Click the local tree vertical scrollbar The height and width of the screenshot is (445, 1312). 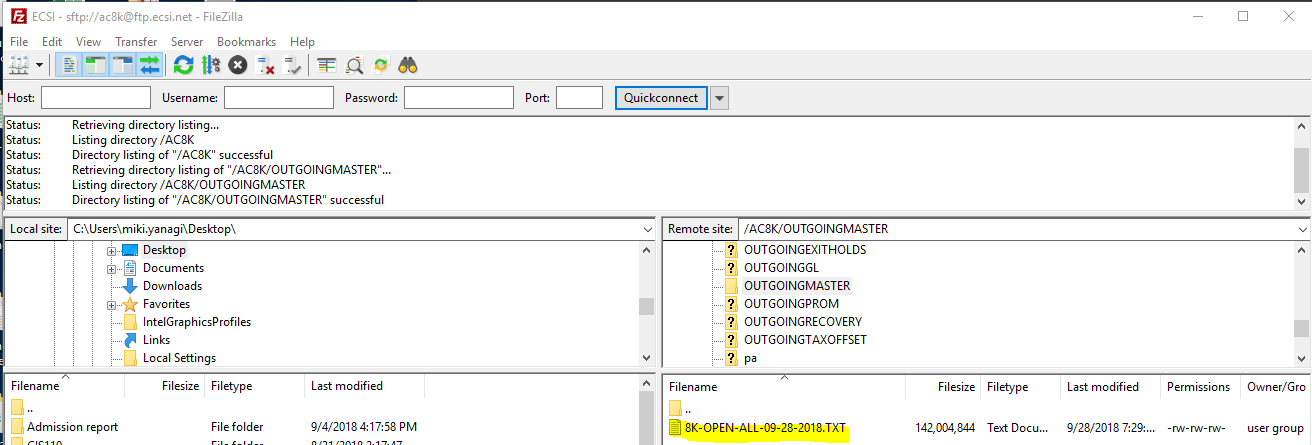[647, 304]
